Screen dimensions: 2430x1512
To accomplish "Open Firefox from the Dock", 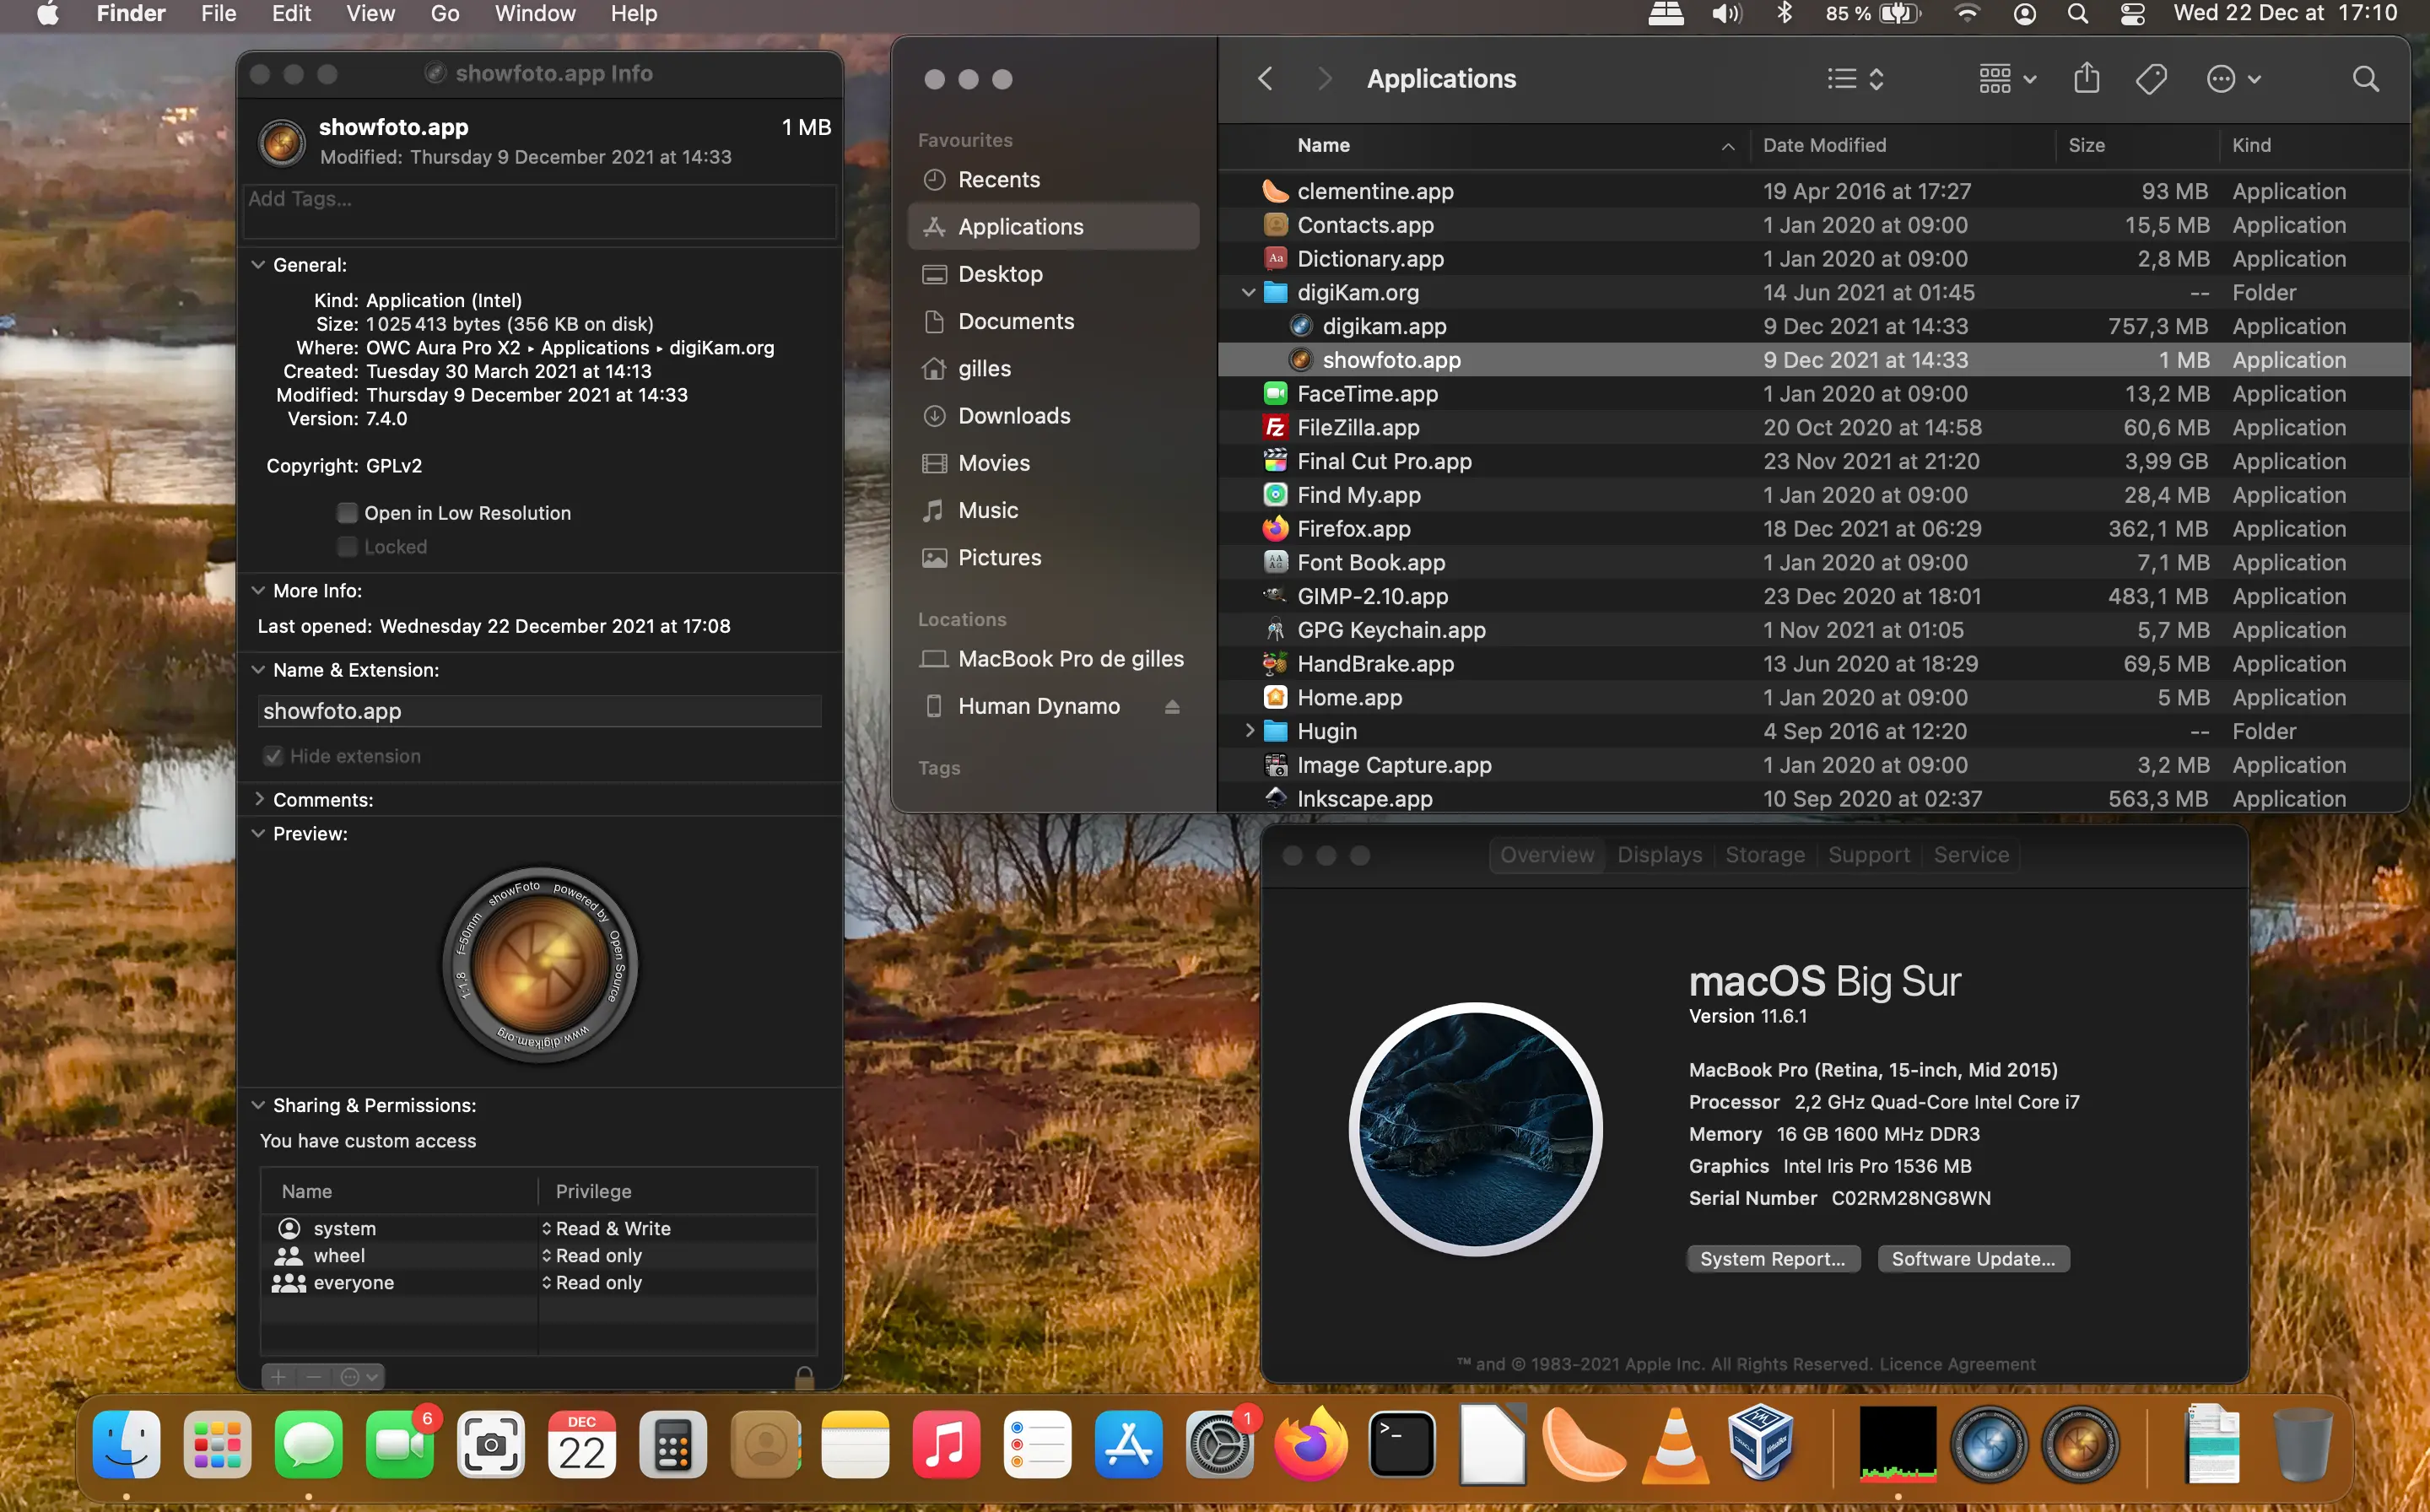I will (1310, 1444).
